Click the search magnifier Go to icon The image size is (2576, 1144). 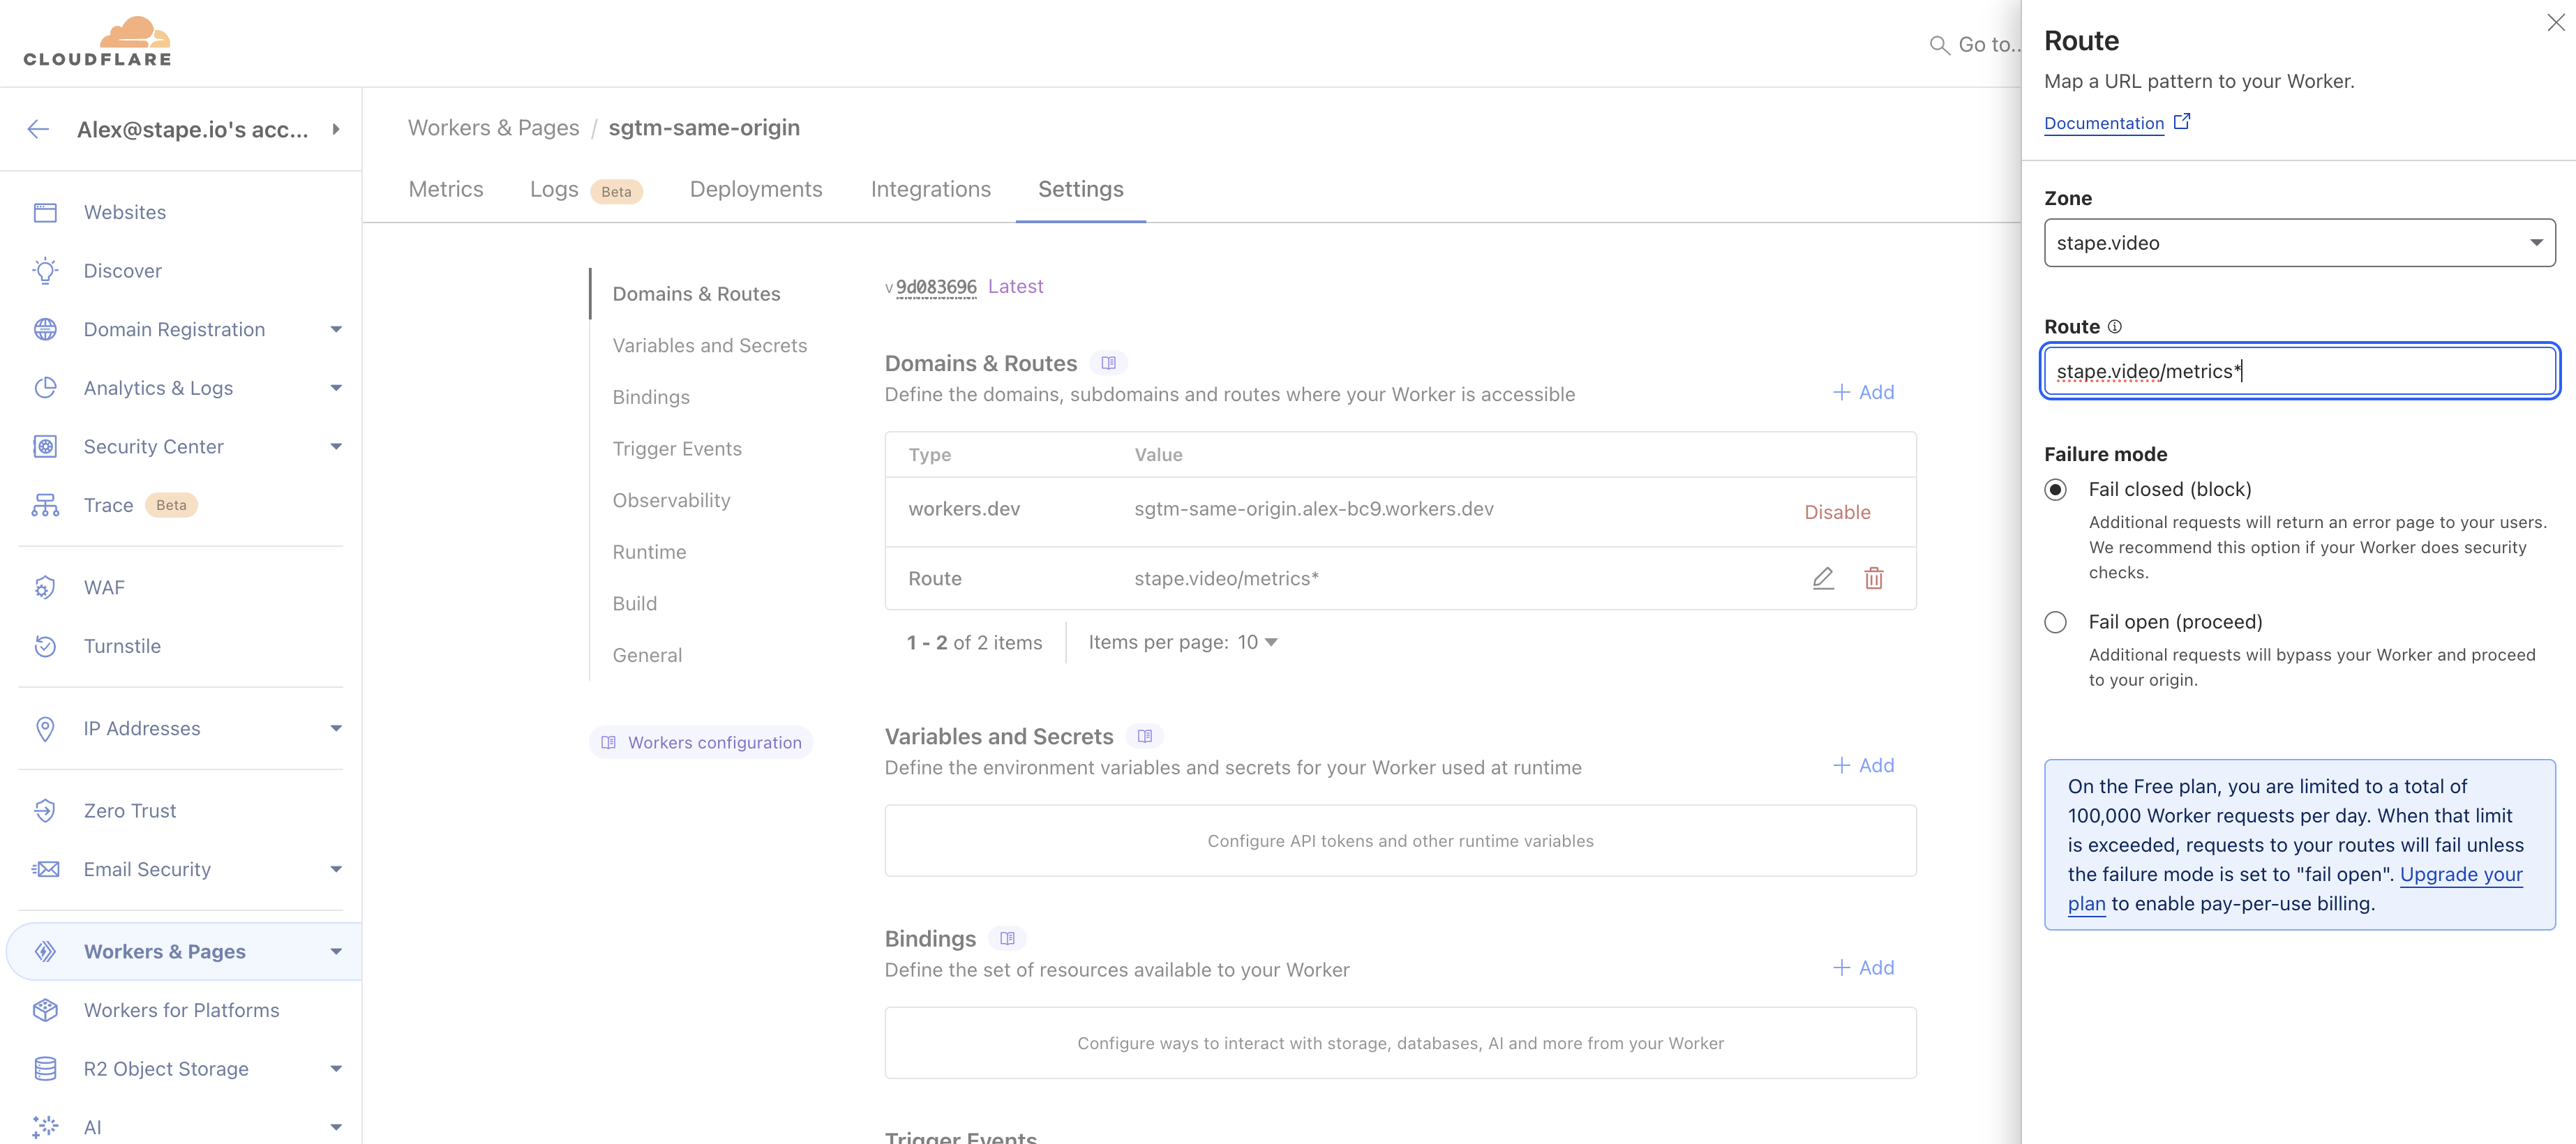(1939, 45)
